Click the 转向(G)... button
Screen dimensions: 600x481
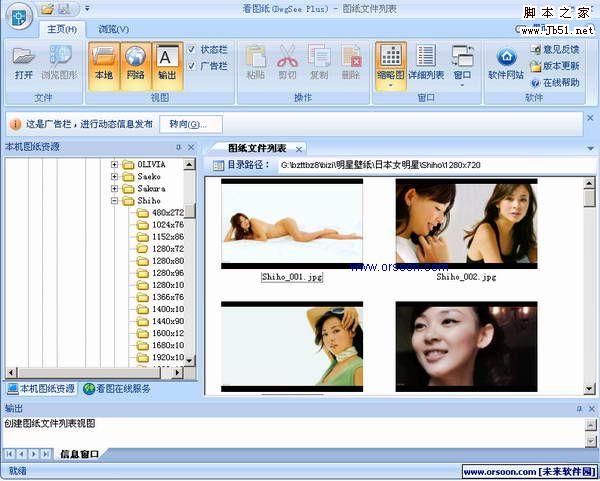click(x=191, y=124)
